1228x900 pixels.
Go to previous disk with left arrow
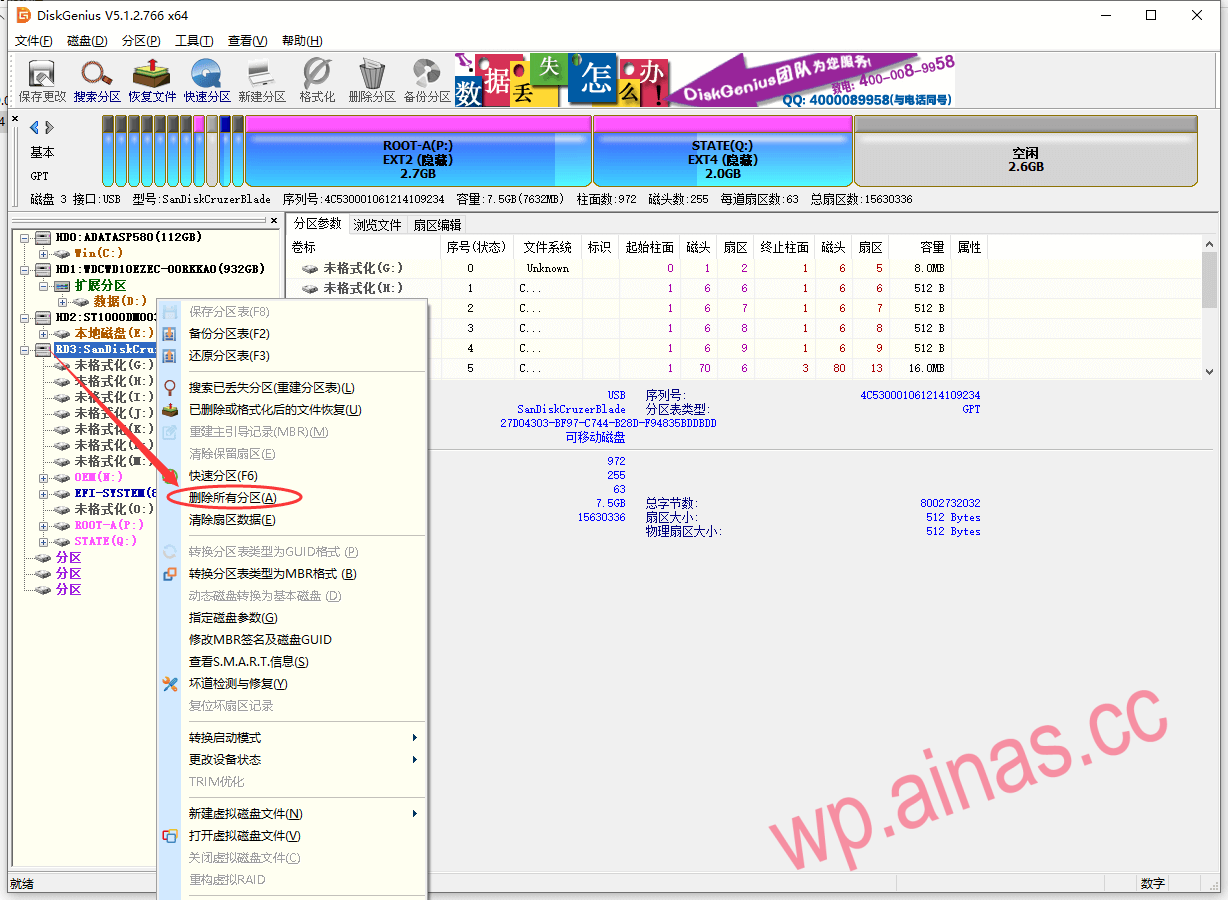click(x=34, y=127)
